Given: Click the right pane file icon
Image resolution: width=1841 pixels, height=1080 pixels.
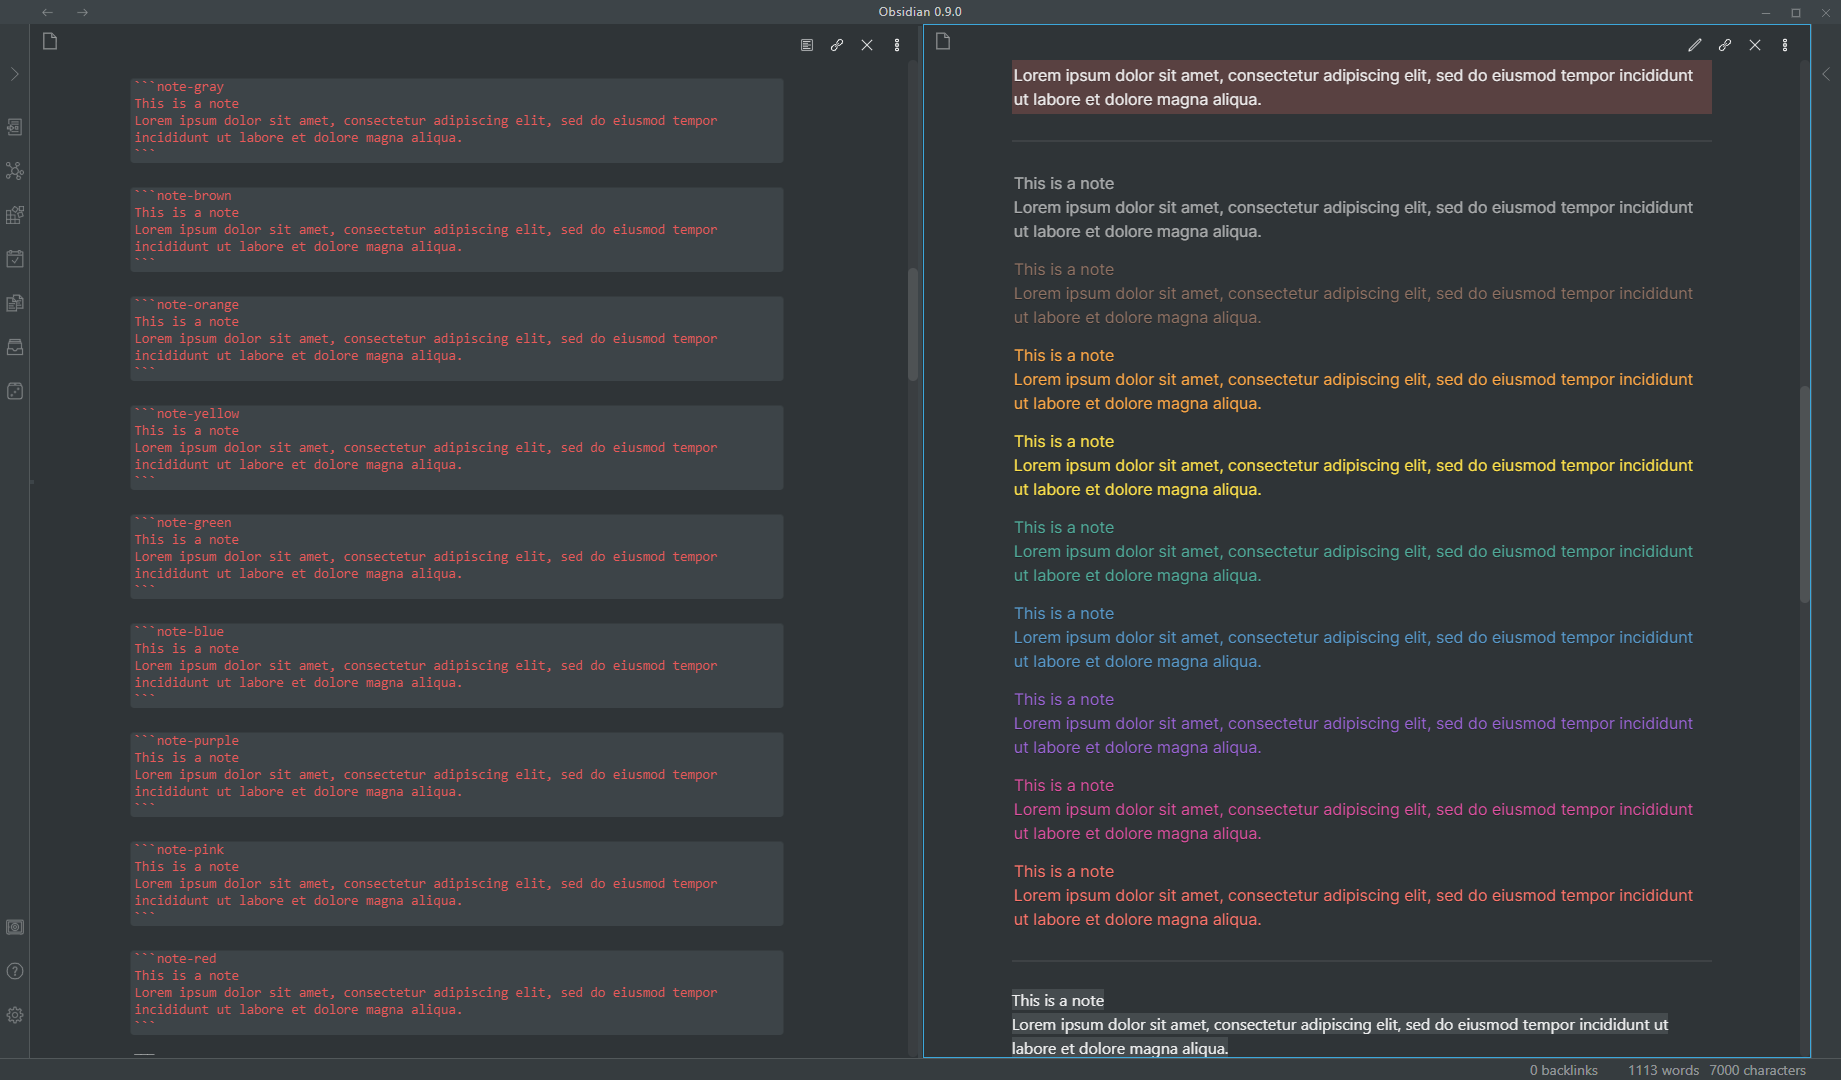Looking at the screenshot, I should click(x=943, y=41).
